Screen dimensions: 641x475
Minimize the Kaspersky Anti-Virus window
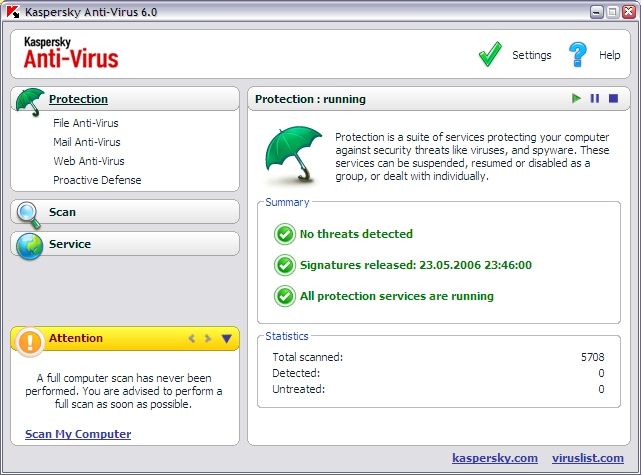click(597, 12)
